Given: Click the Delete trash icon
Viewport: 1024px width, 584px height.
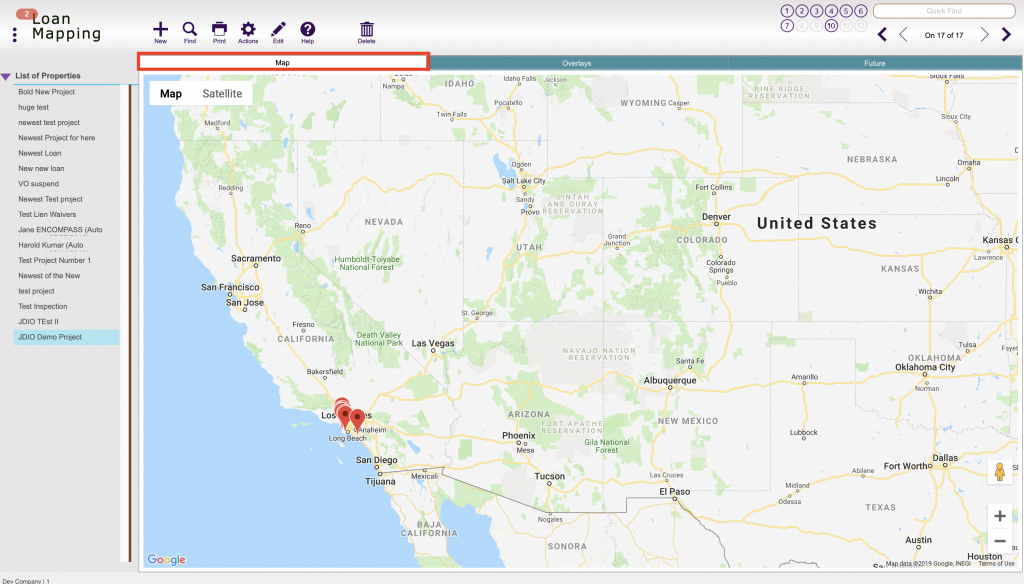Looking at the screenshot, I should pos(366,27).
